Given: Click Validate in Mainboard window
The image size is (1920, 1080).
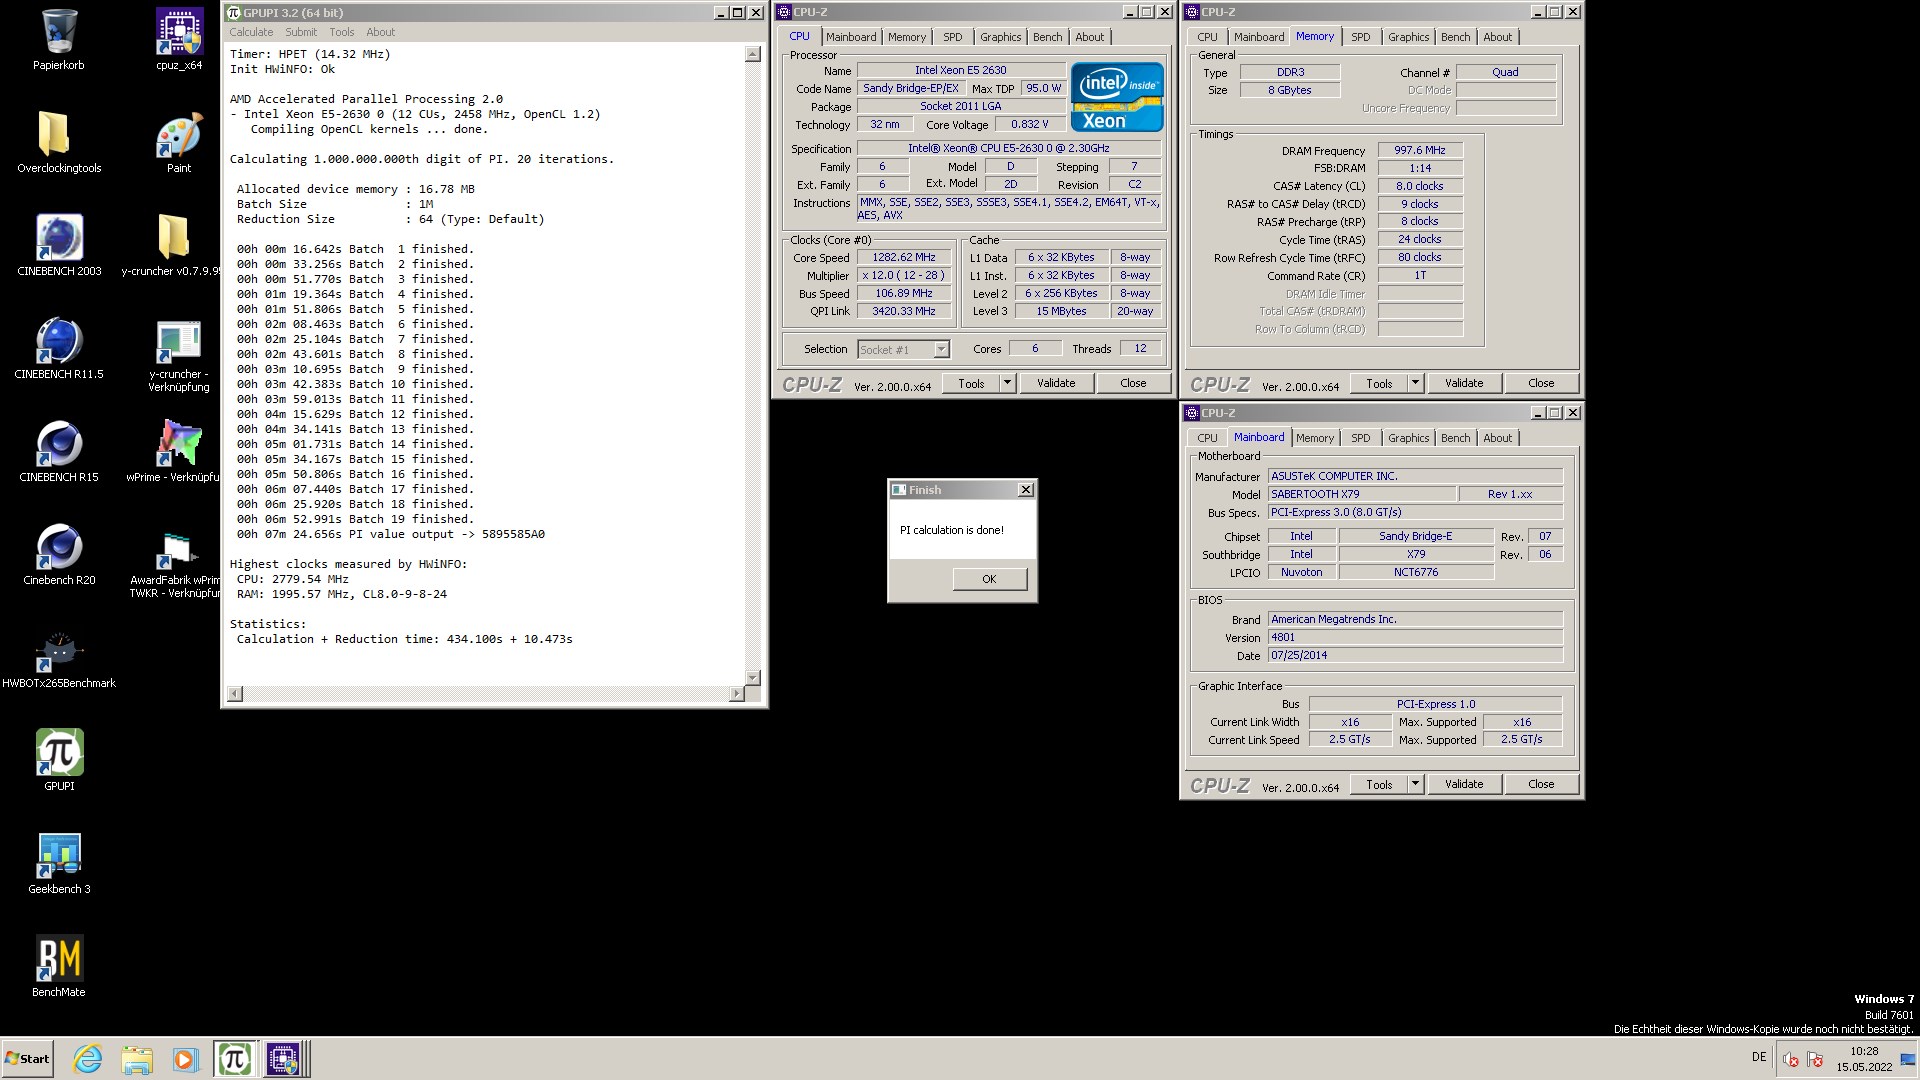Looking at the screenshot, I should tap(1464, 784).
